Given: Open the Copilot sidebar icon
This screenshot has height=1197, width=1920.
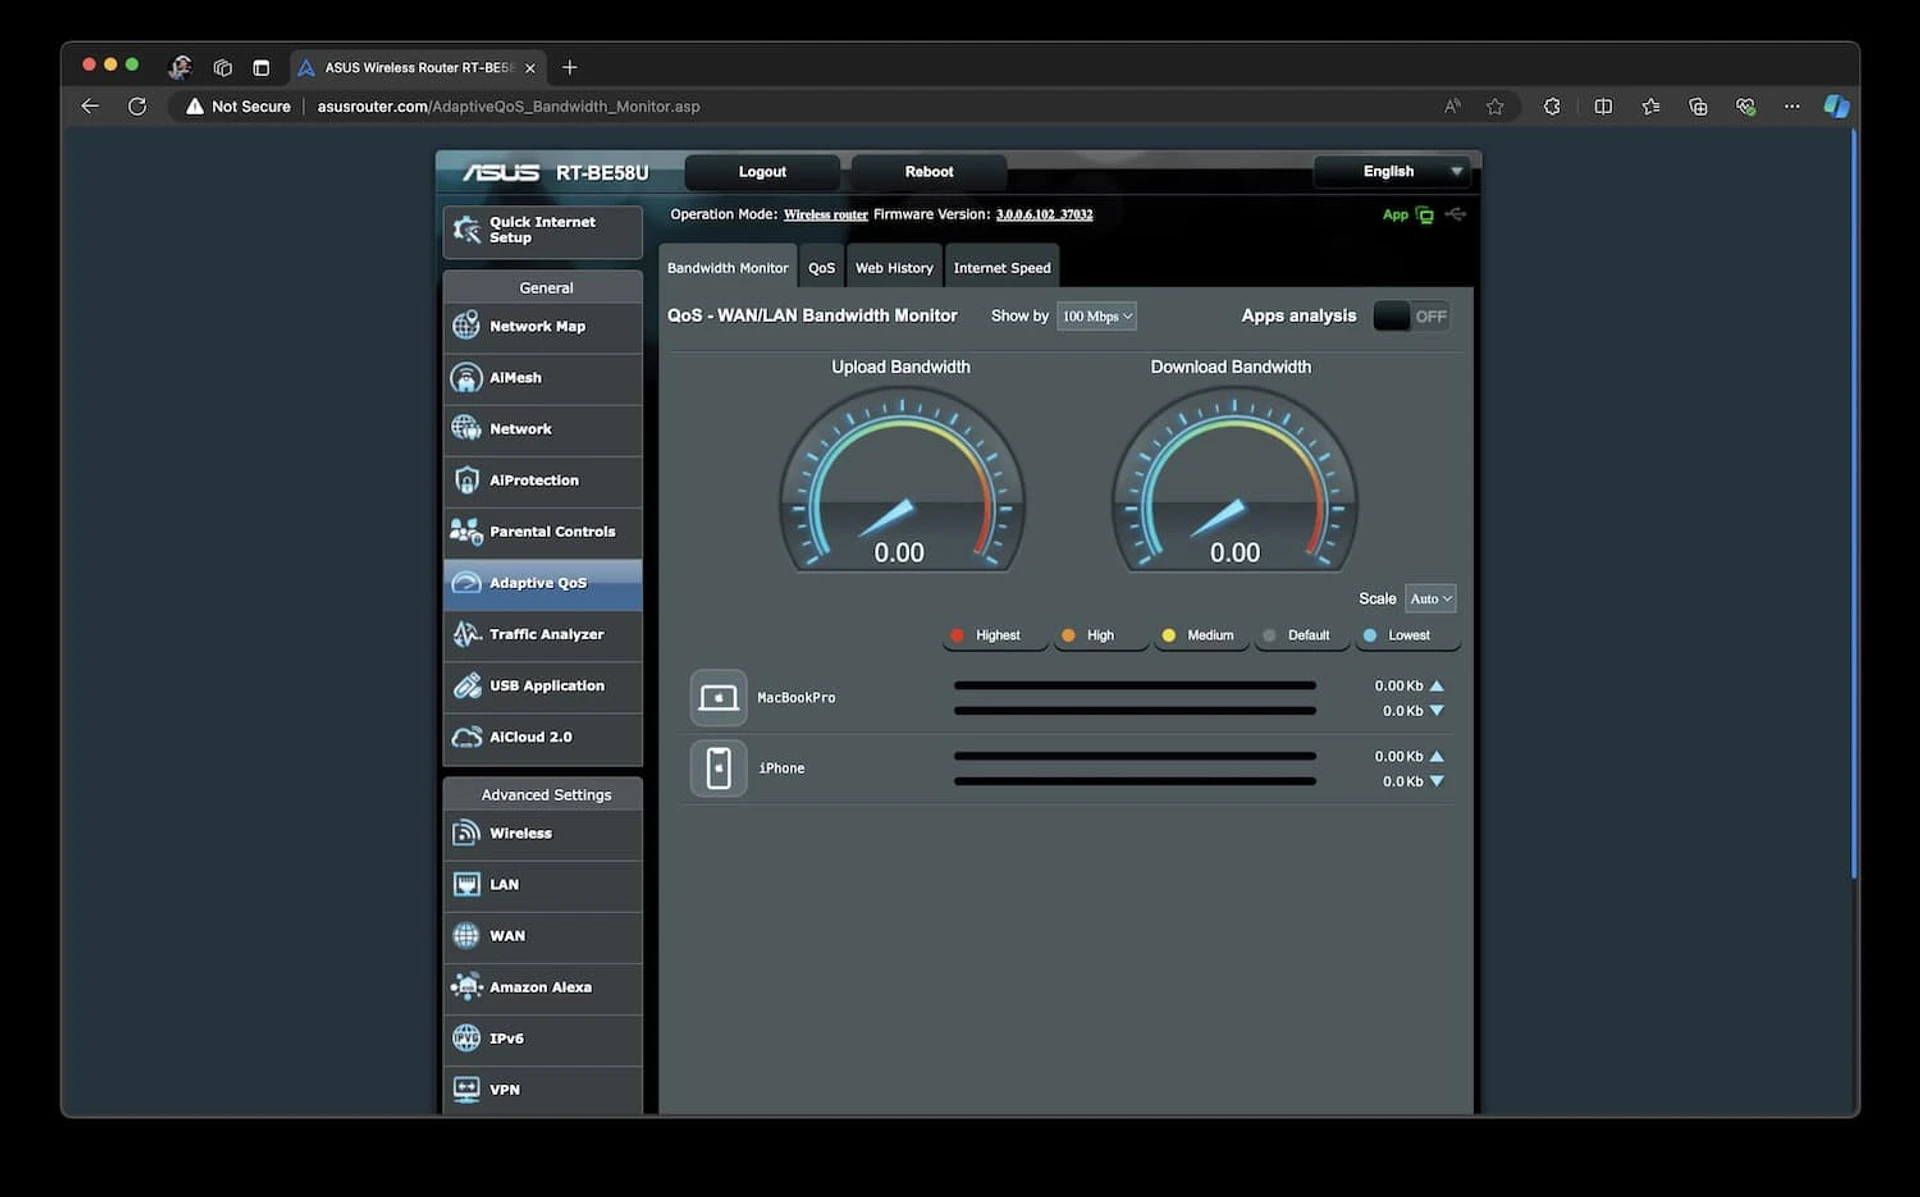Looking at the screenshot, I should (x=1836, y=106).
